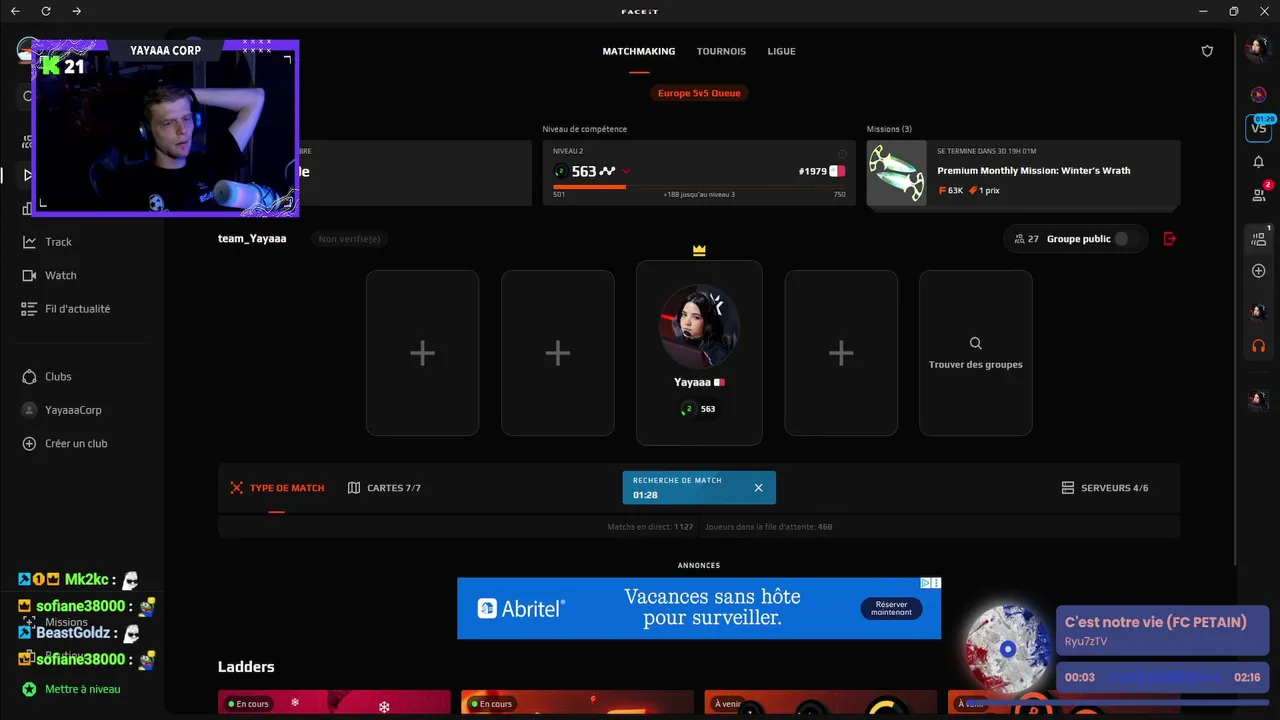The image size is (1280, 720).
Task: Open the Europe 5v5 Queue selector
Action: pyautogui.click(x=699, y=93)
